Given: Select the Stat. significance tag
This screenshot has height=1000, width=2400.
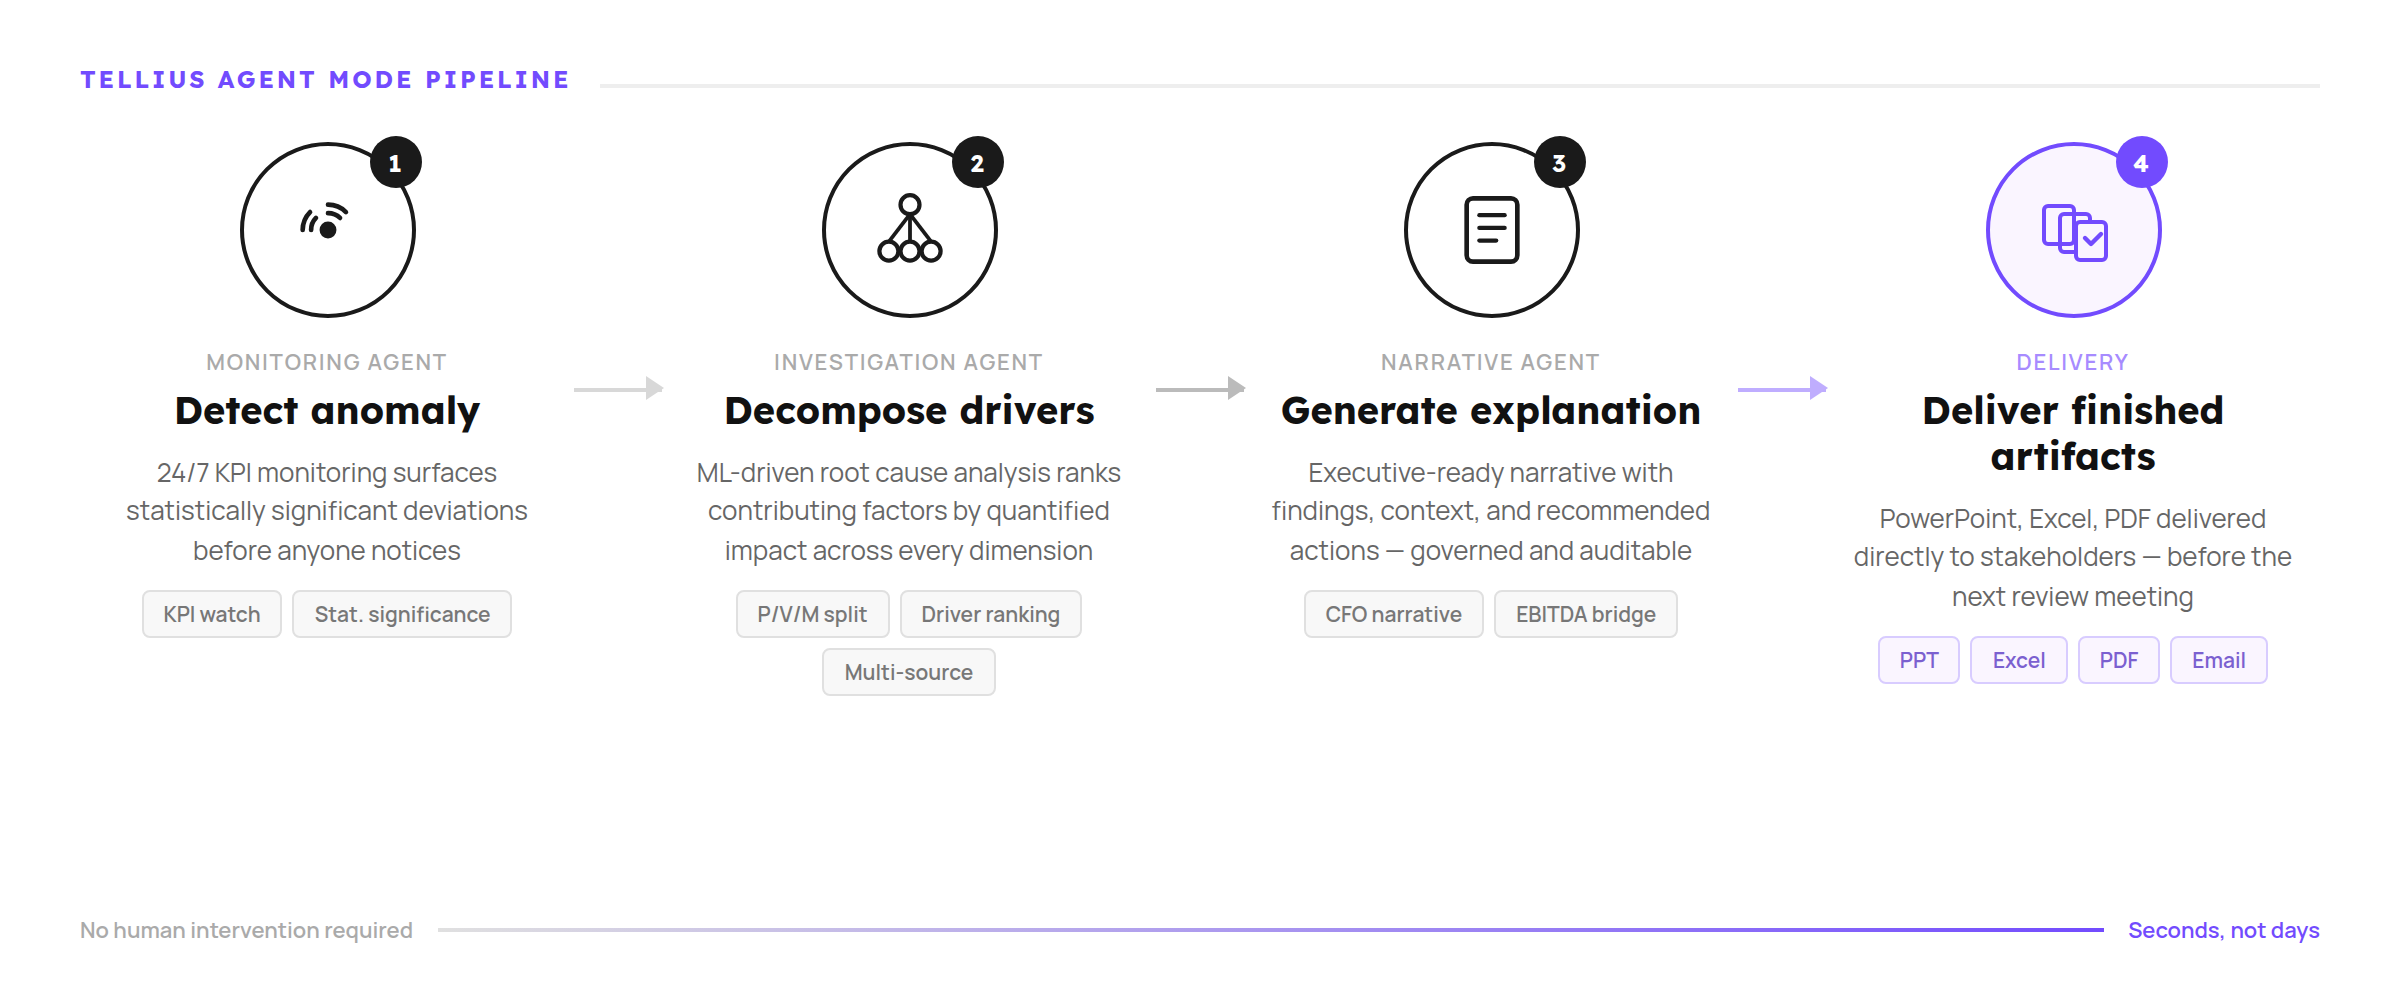Looking at the screenshot, I should (402, 614).
